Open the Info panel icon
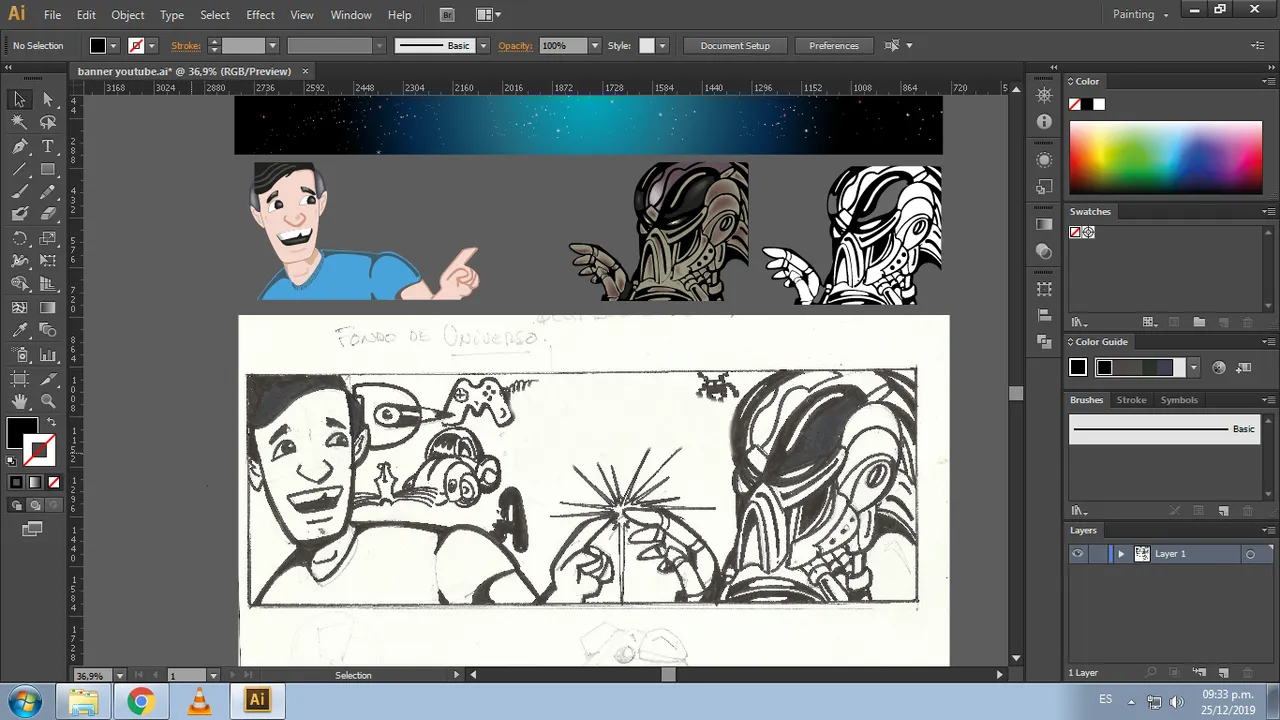1280x720 pixels. pos(1044,122)
